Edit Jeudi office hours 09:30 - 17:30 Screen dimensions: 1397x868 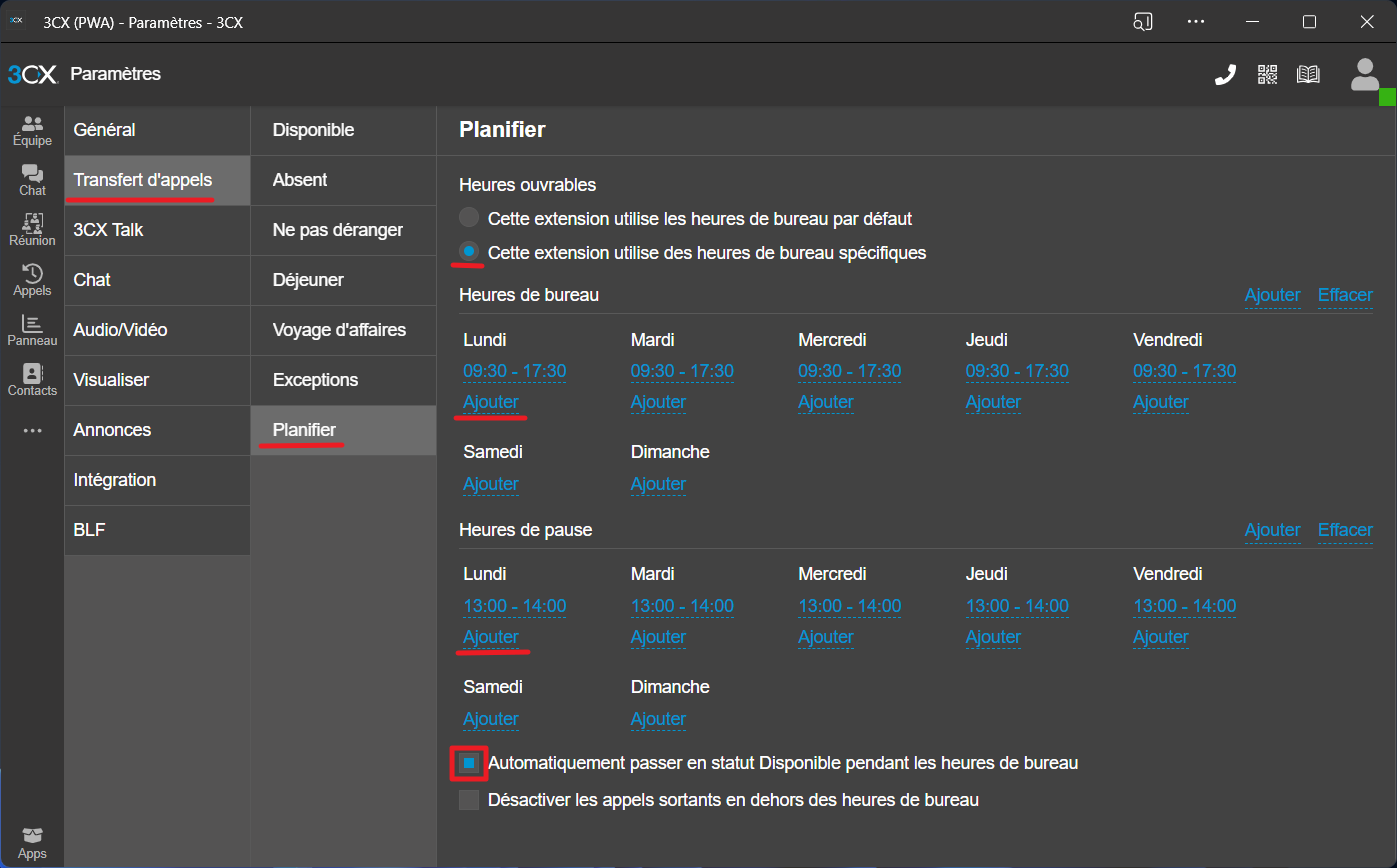(x=1017, y=371)
